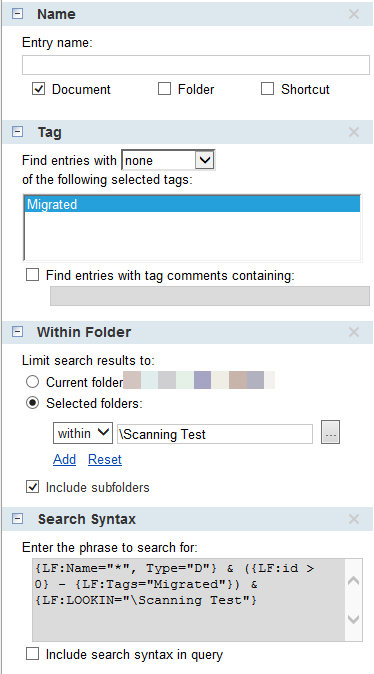Screen dimensions: 374x674
Task: Remove the Name search section
Action: coord(353,14)
